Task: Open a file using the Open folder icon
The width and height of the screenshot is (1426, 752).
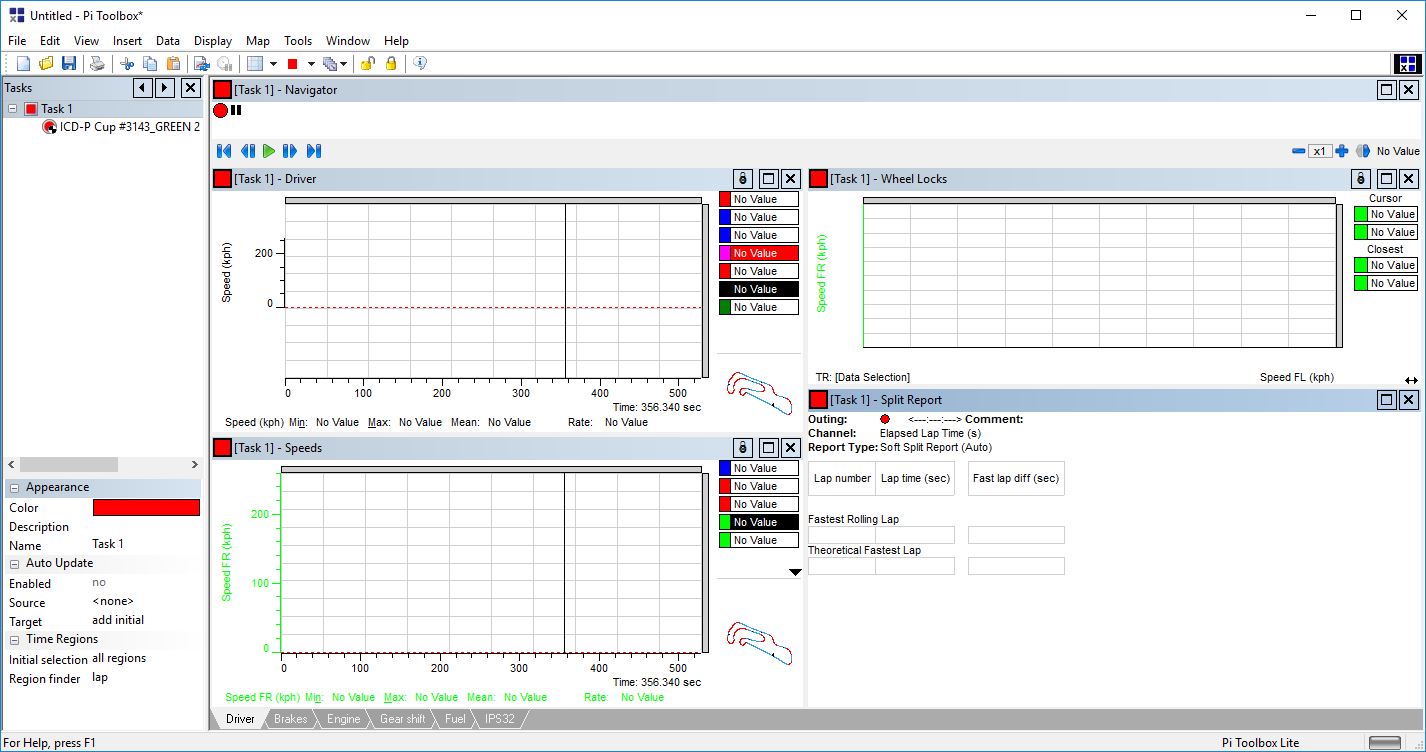Action: [x=44, y=62]
